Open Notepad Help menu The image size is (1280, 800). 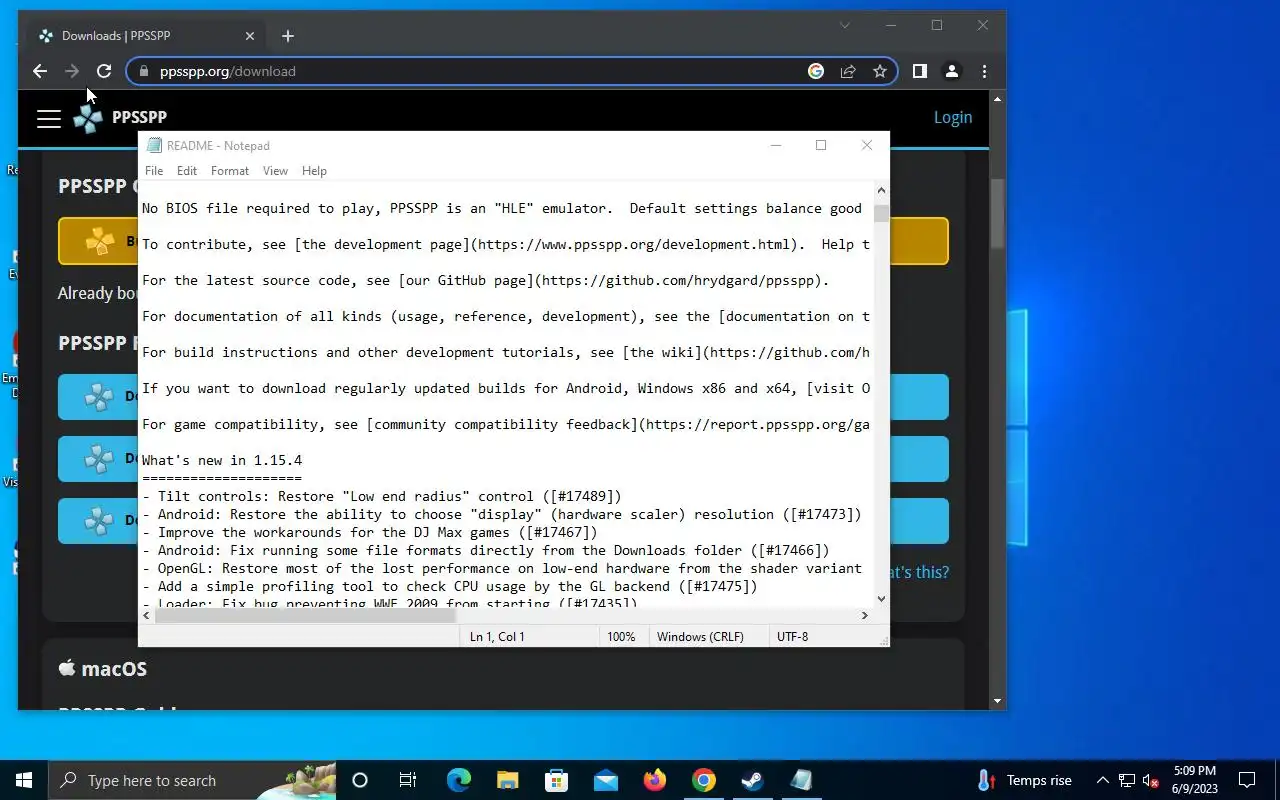click(314, 171)
